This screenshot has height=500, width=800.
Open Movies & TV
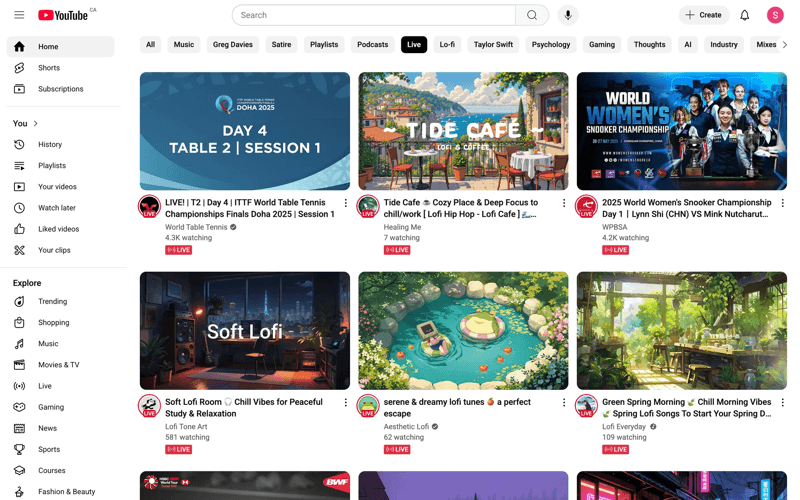point(61,365)
